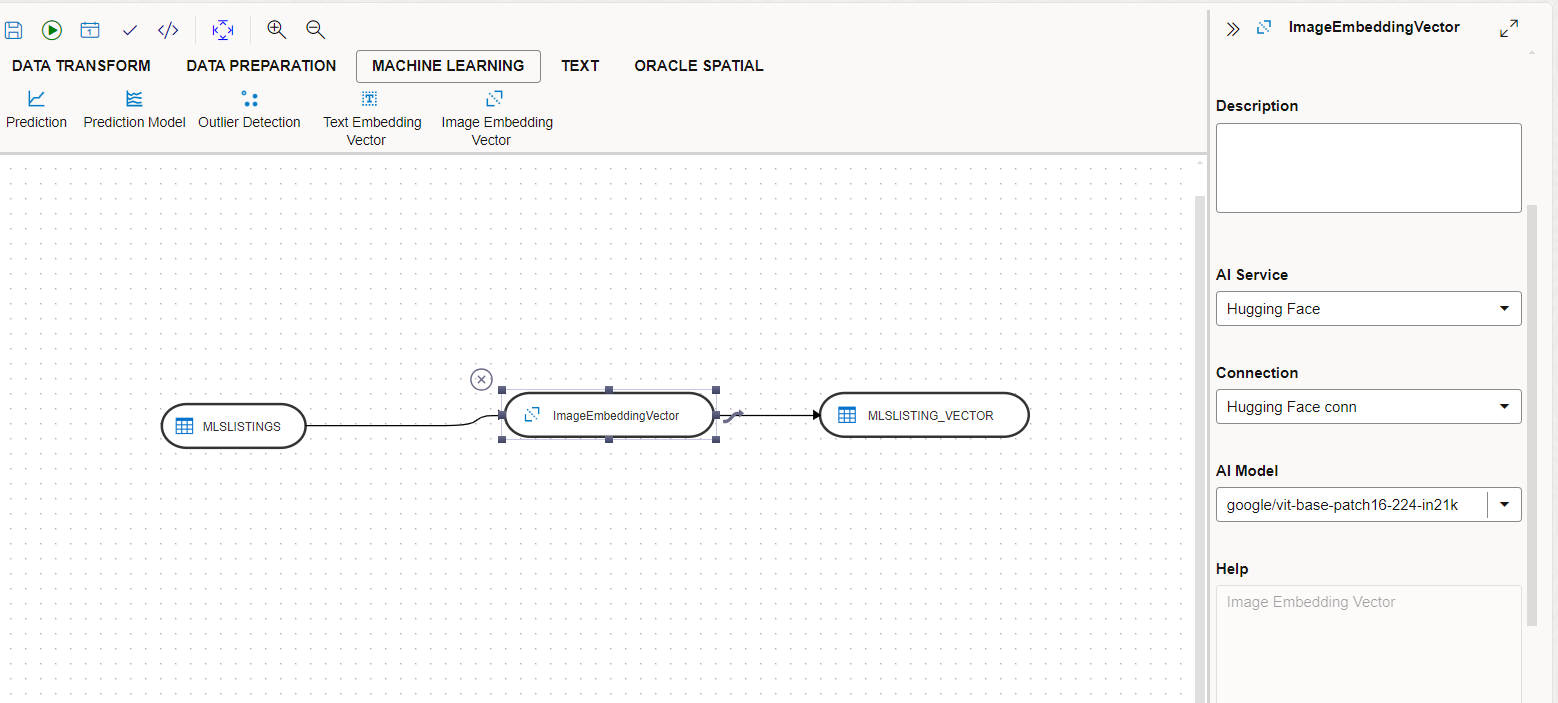Screen dimensions: 1558x703
Task: Select the Outlier Detection component icon
Action: [249, 98]
